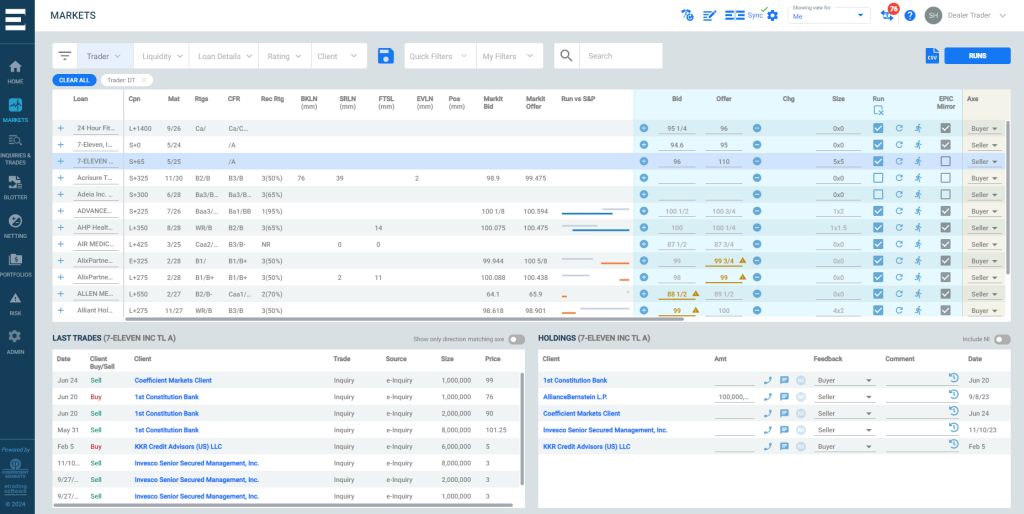Expand the Liquidity filter dropdown

click(161, 56)
